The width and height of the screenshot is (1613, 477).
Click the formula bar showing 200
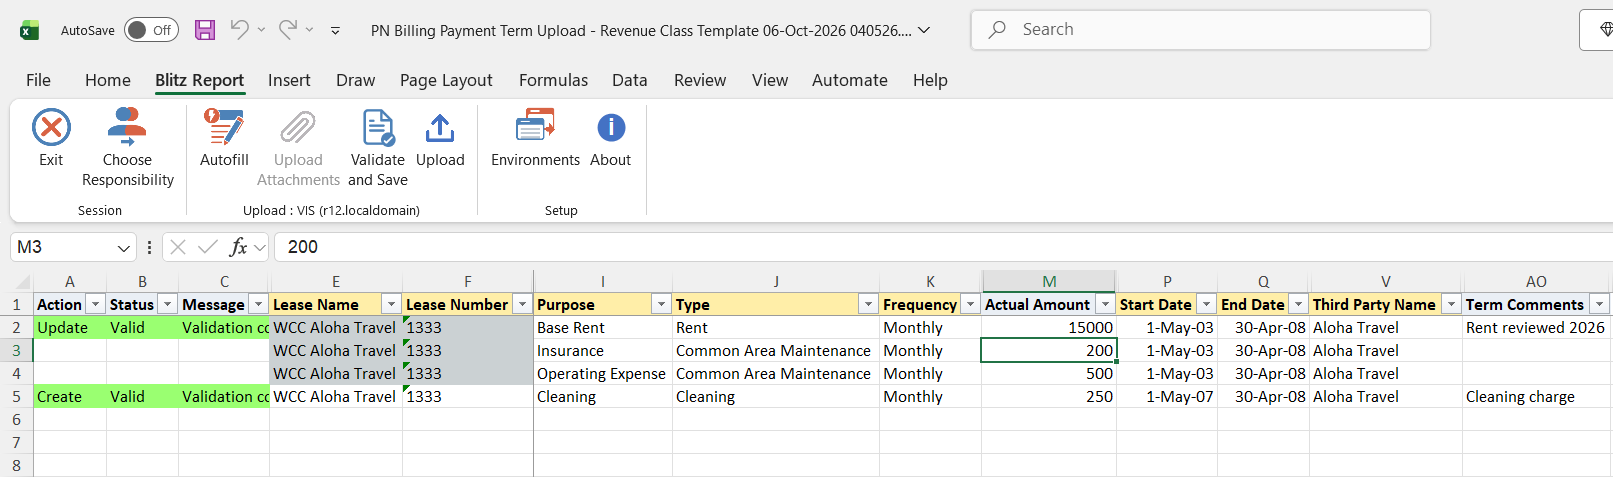coord(940,247)
